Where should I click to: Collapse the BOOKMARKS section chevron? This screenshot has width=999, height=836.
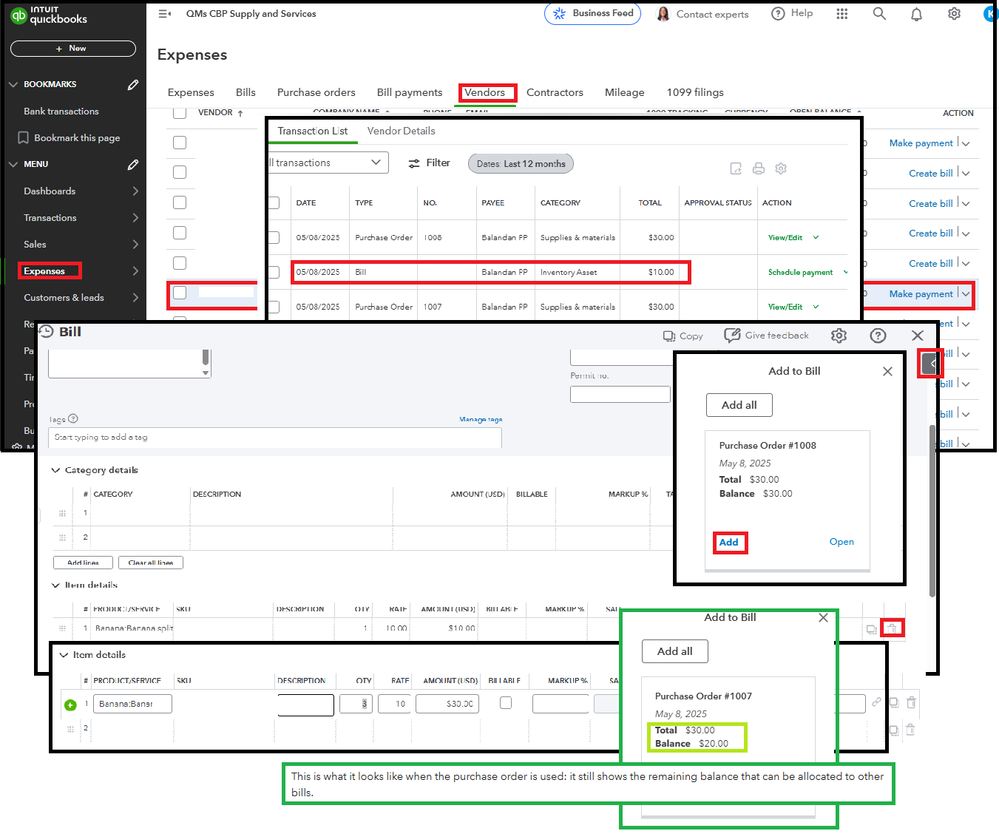click(x=13, y=84)
